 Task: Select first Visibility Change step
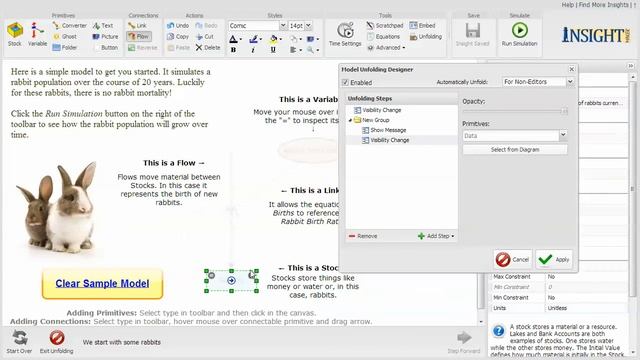pos(378,110)
